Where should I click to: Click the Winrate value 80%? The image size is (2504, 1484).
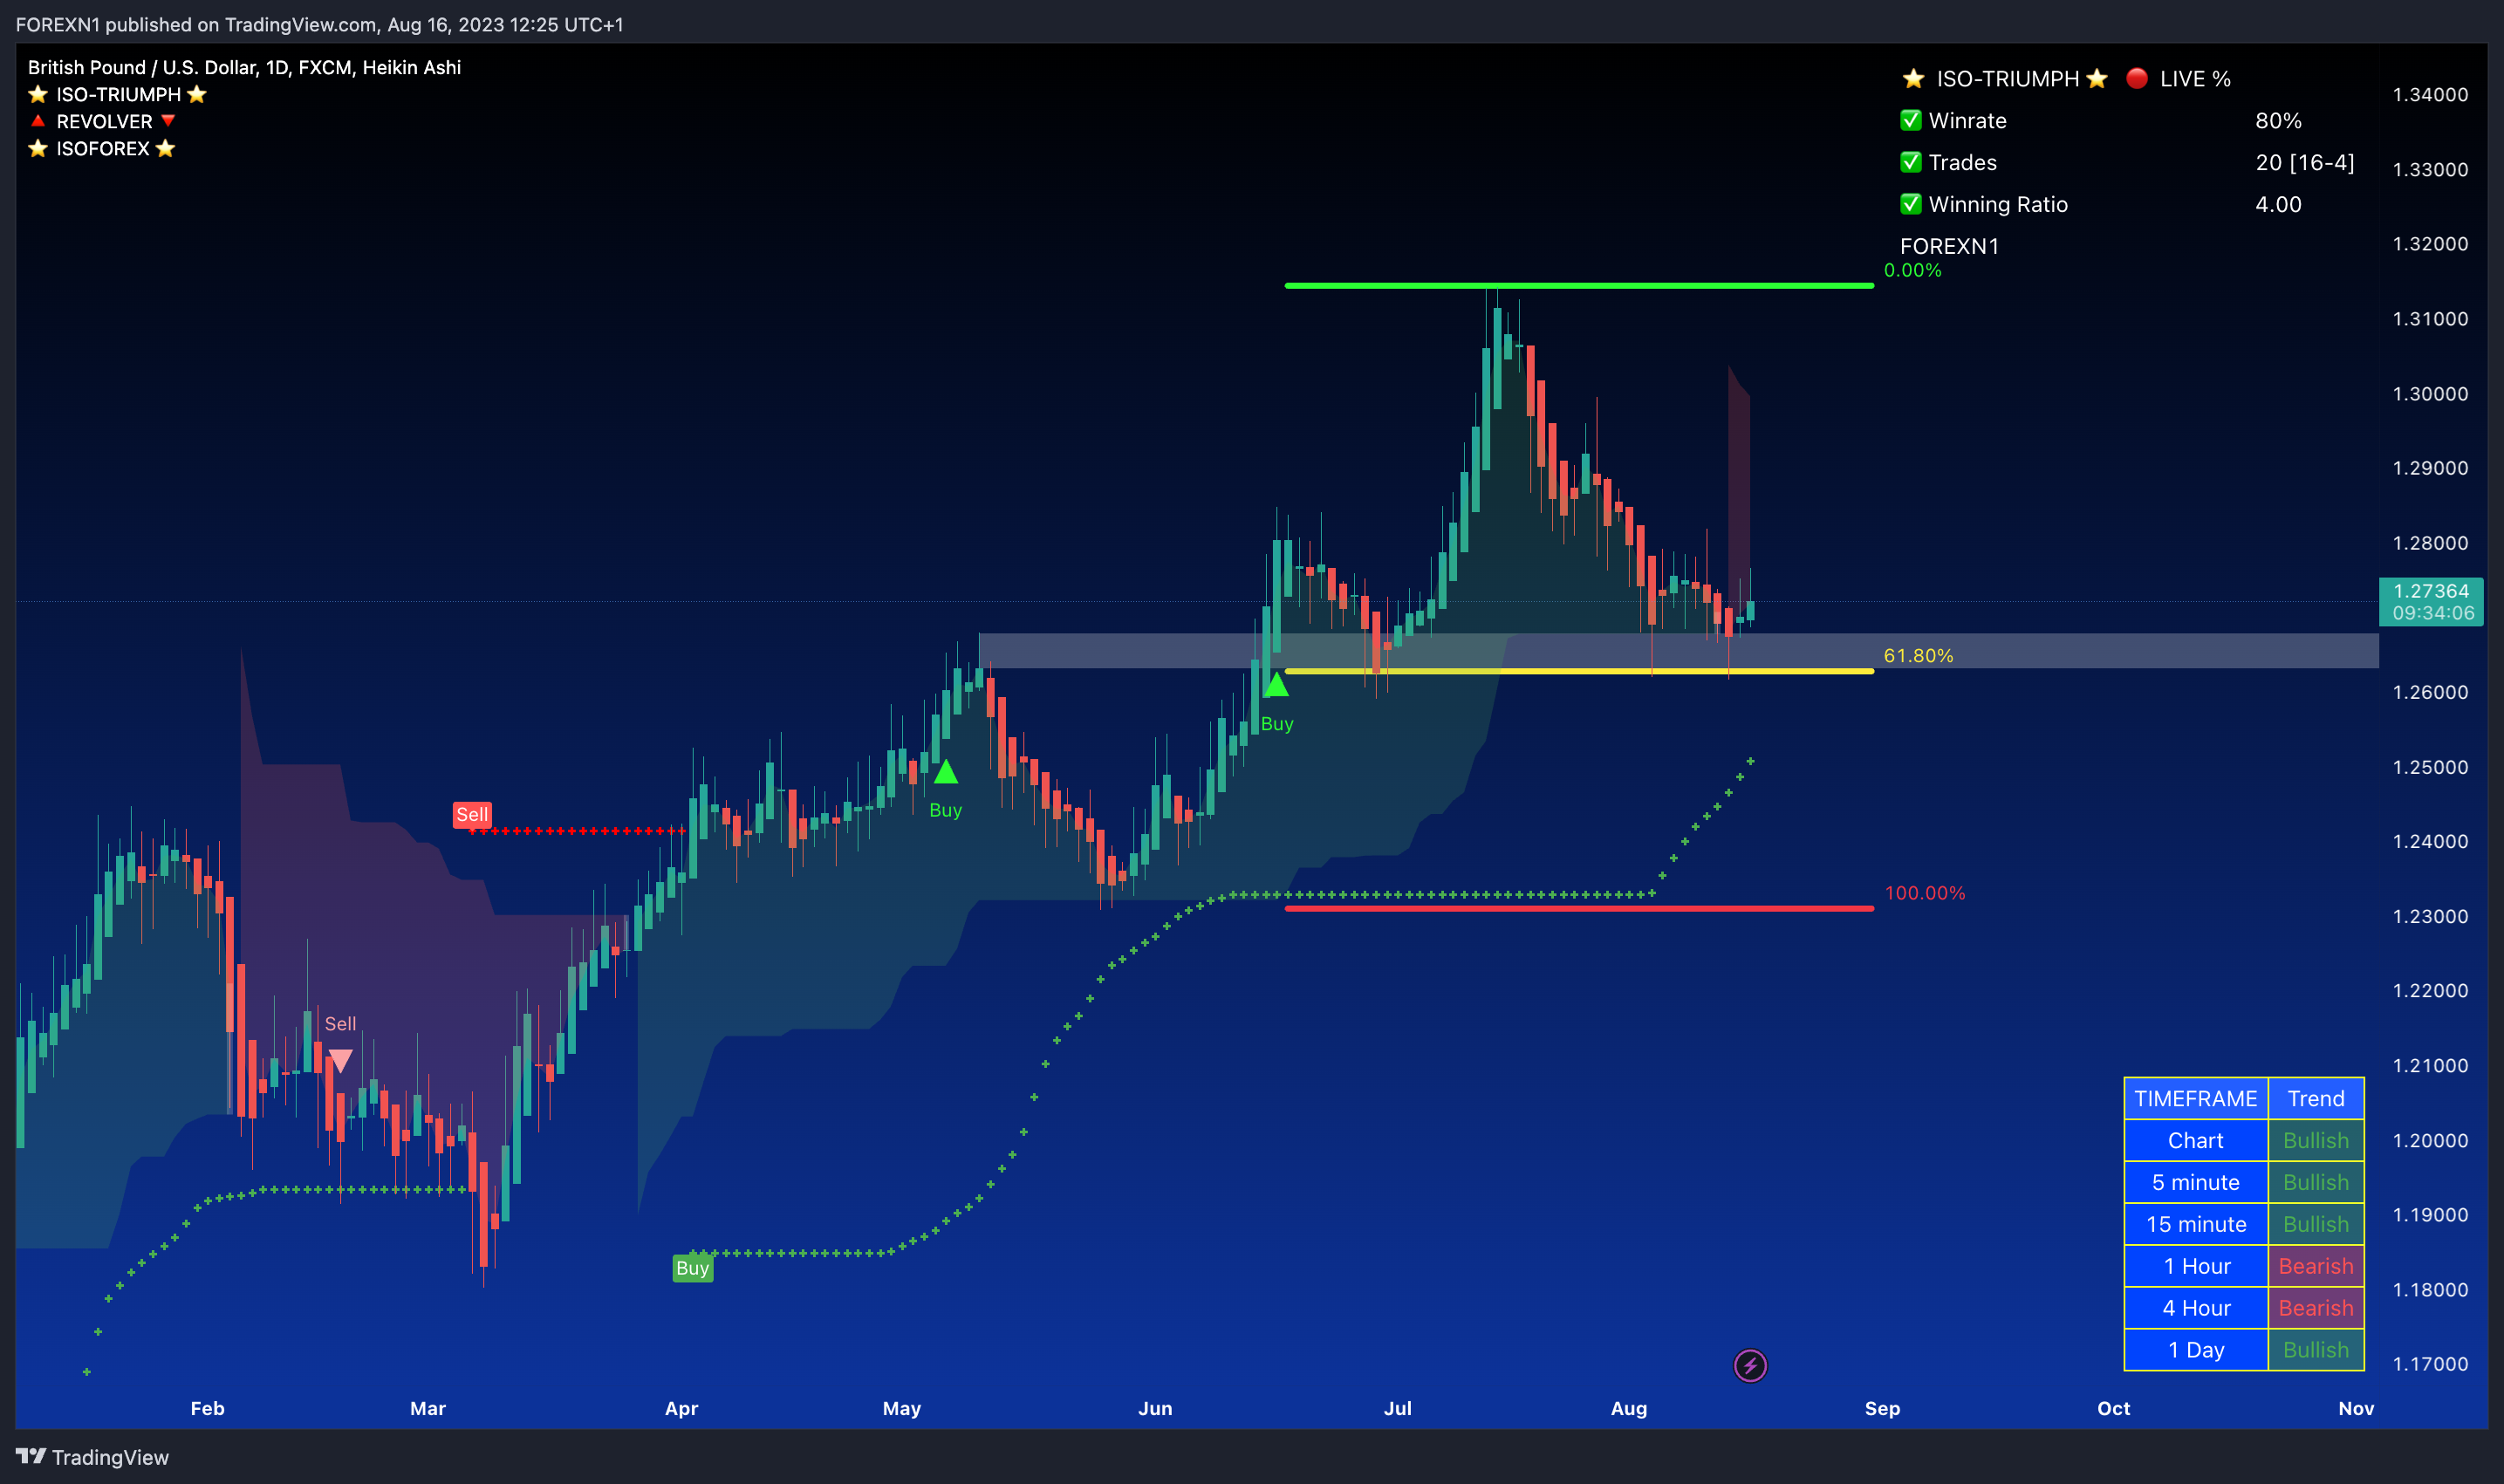point(2278,121)
